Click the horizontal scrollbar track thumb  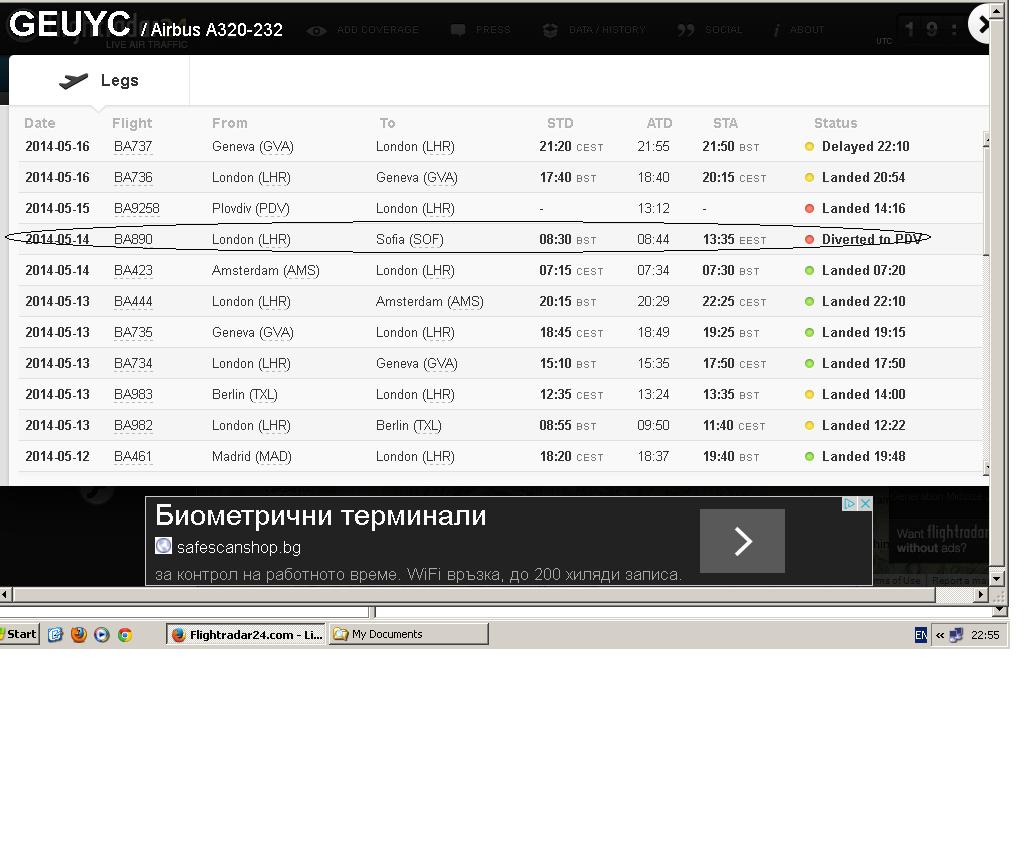[x=474, y=594]
